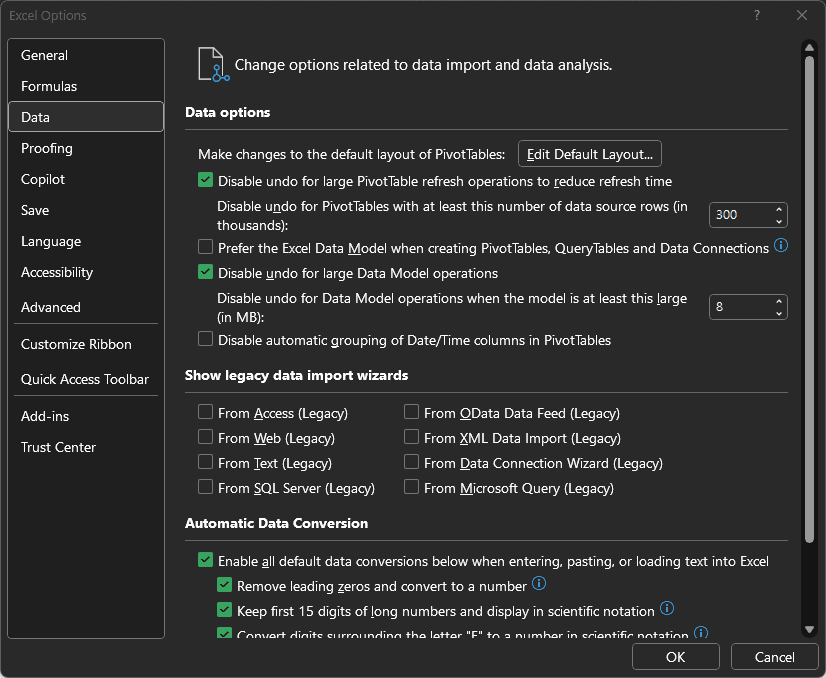Check From SQL Server (Legacy)
826x678 pixels.
pos(205,487)
